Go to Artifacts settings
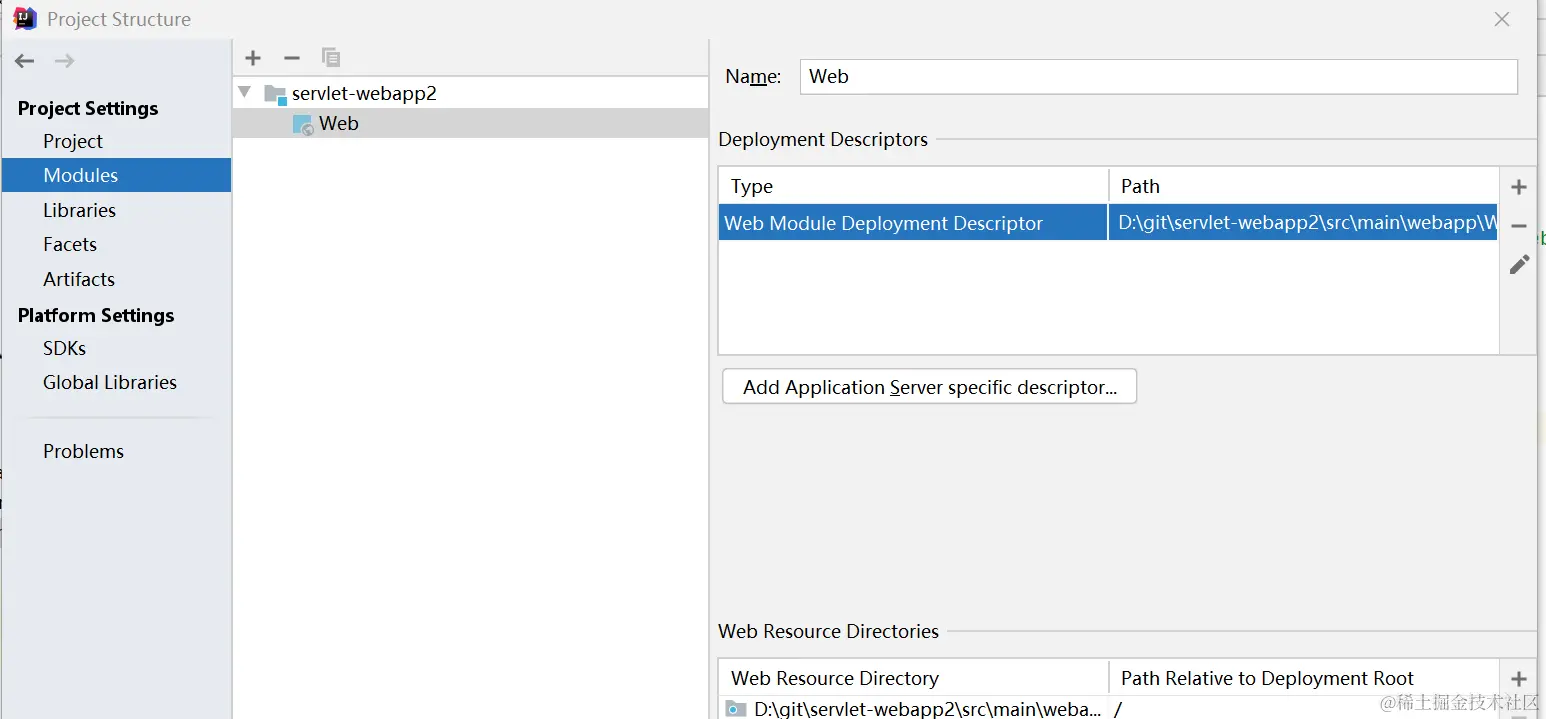The image size is (1546, 719). click(79, 279)
